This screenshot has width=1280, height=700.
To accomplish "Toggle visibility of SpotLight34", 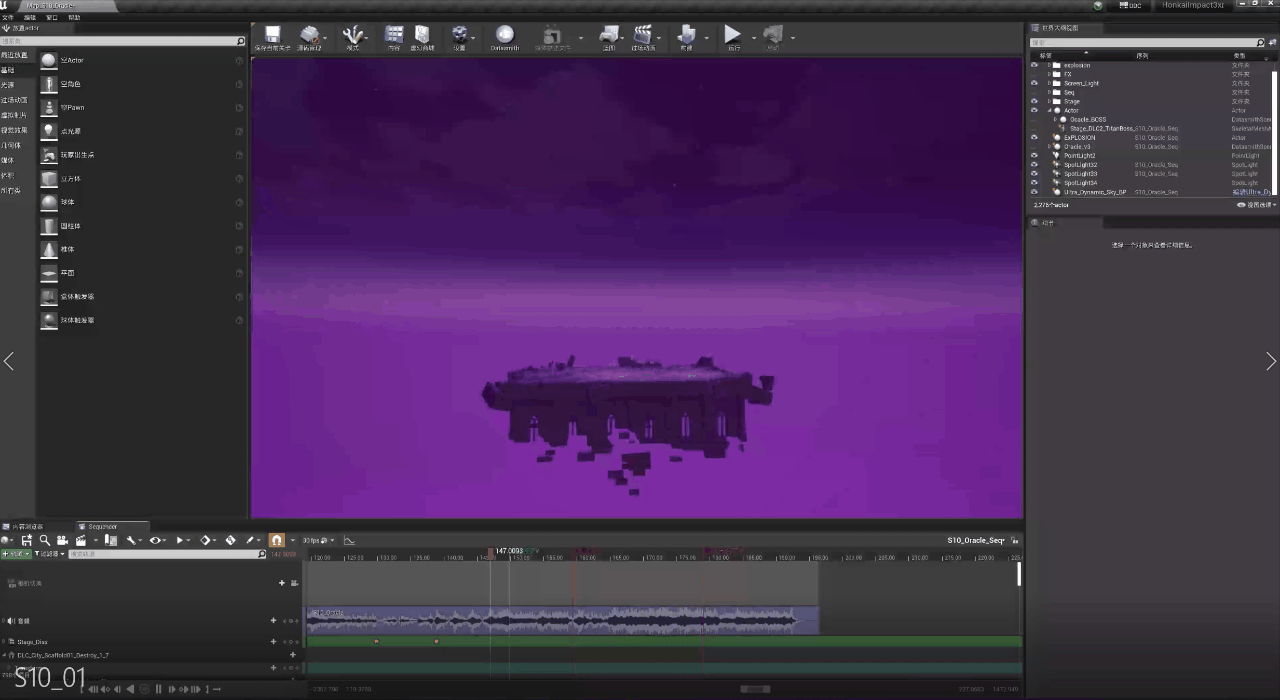I will coord(1034,182).
